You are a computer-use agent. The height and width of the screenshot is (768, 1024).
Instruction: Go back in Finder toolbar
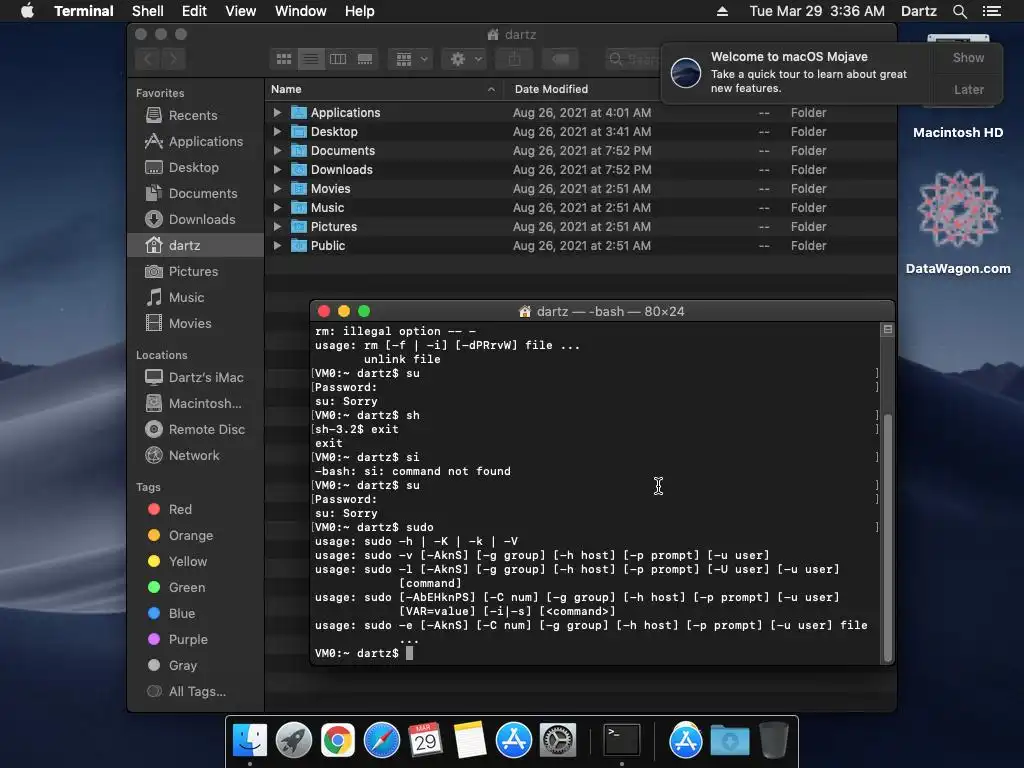(148, 59)
